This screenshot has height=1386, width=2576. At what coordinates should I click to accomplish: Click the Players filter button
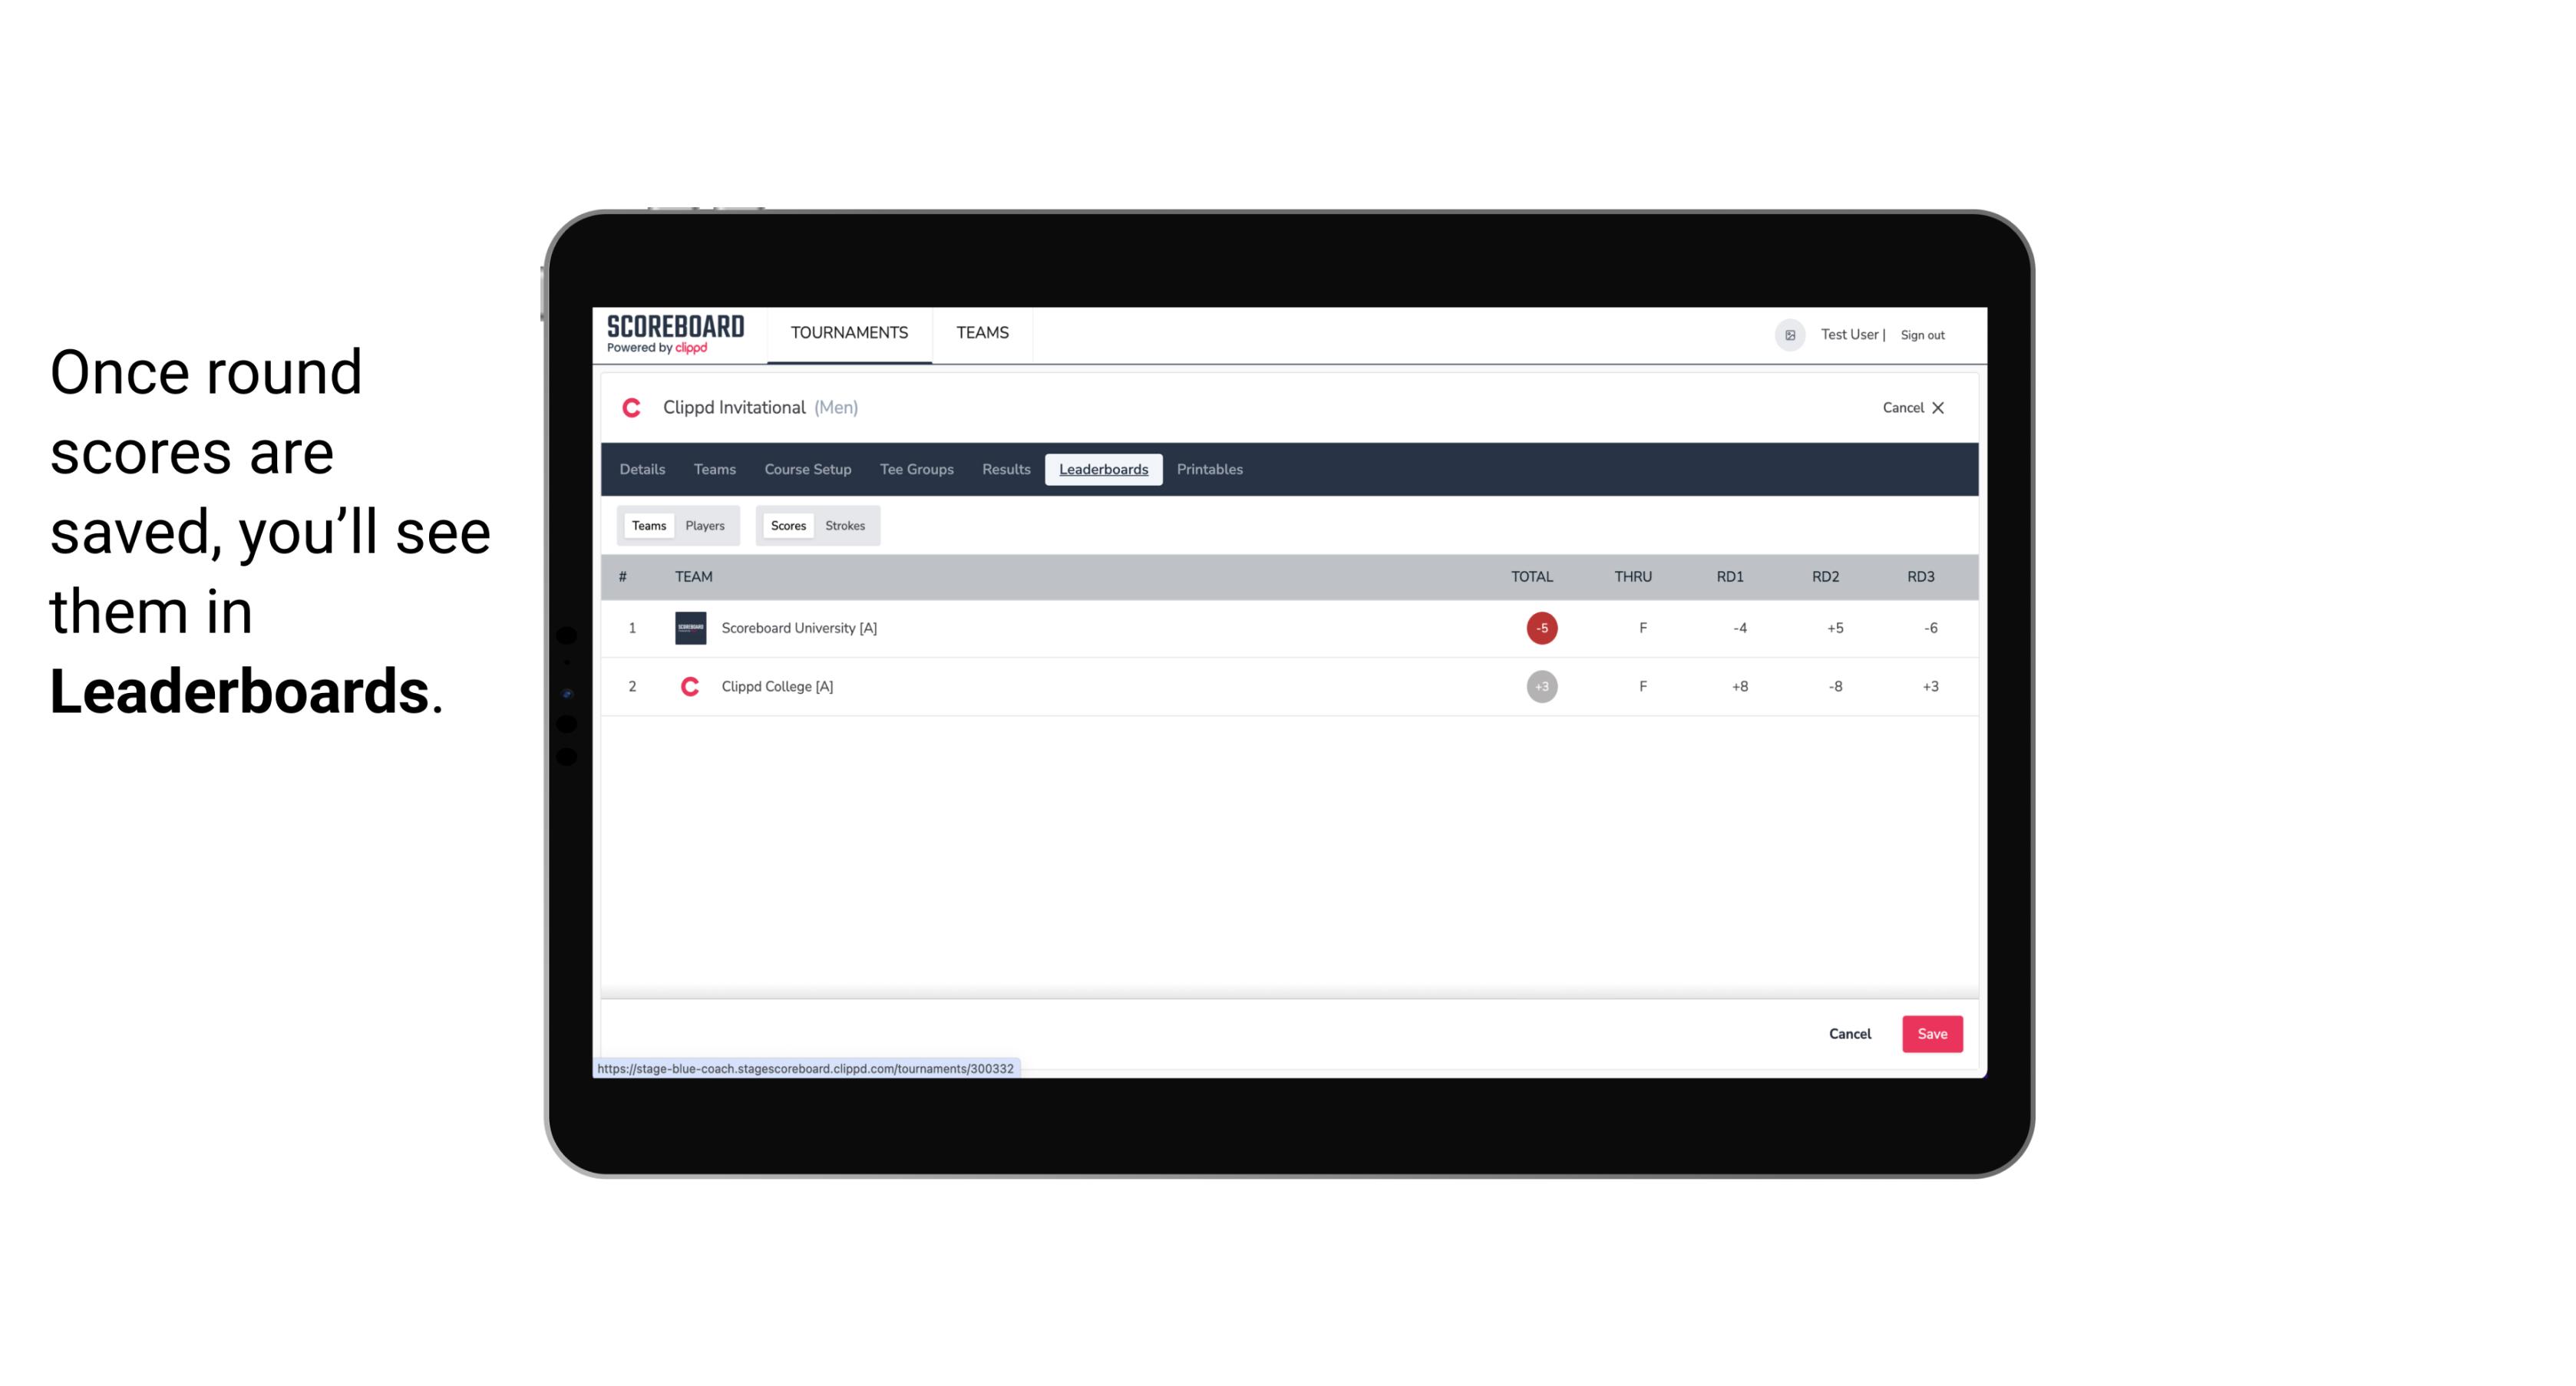point(705,526)
